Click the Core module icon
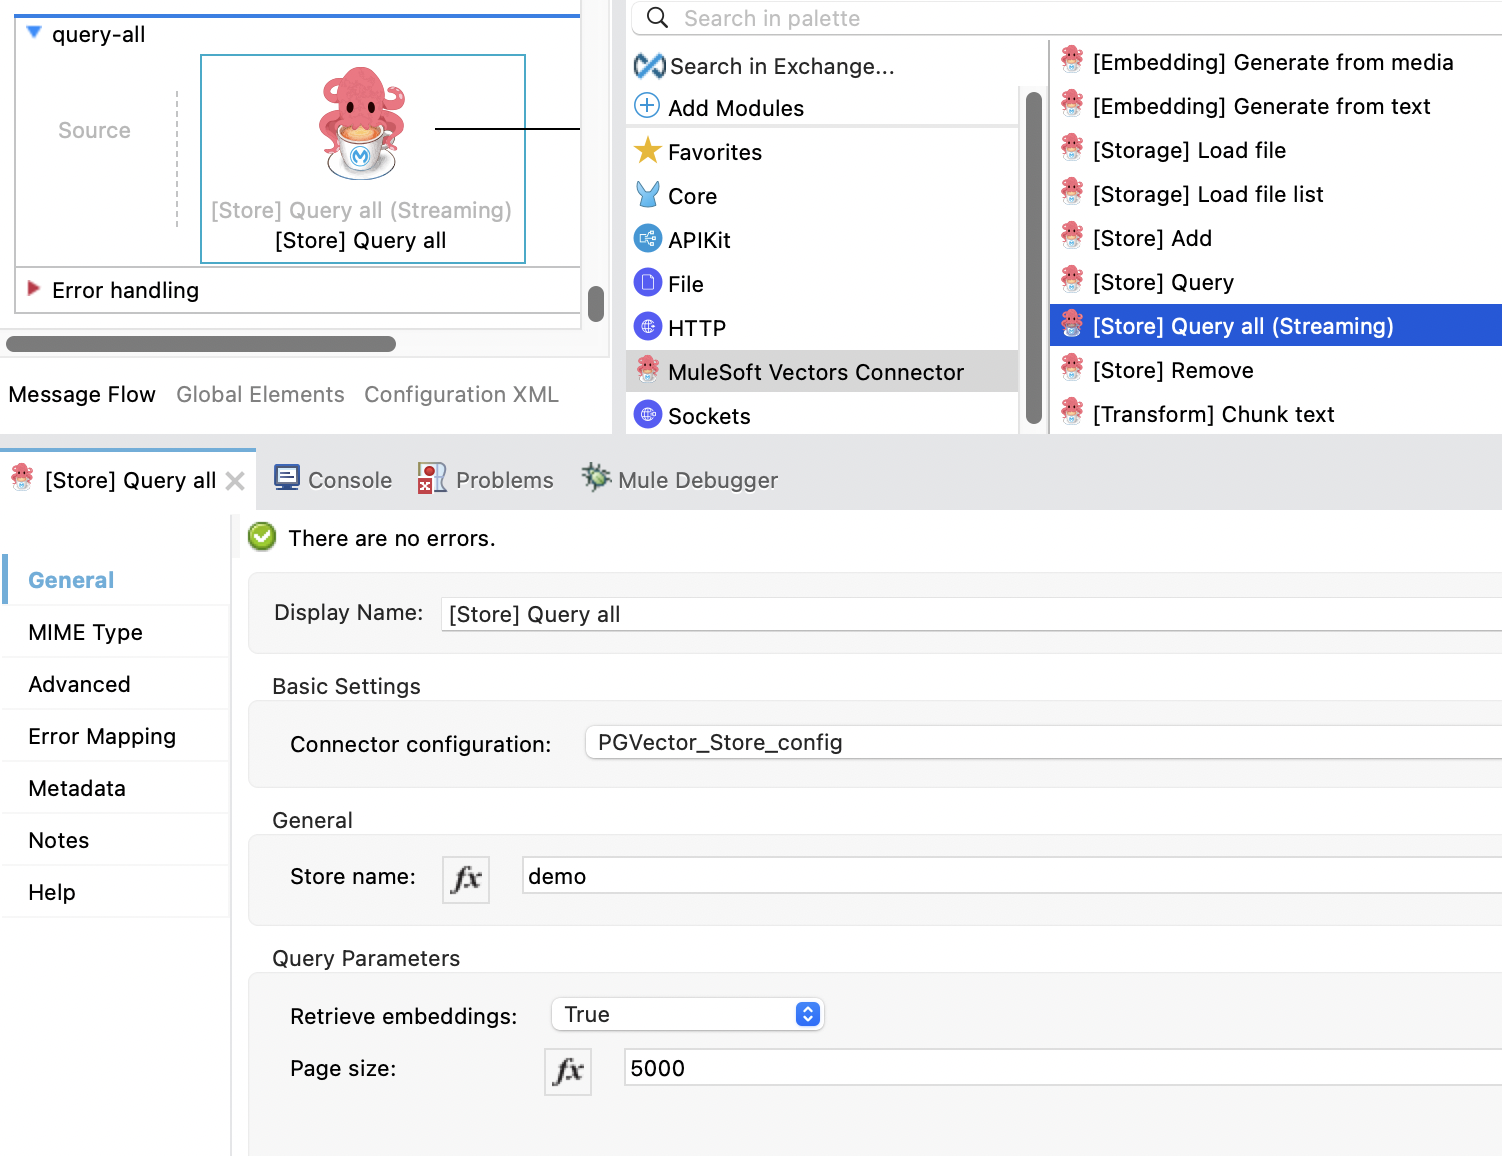 [x=648, y=195]
